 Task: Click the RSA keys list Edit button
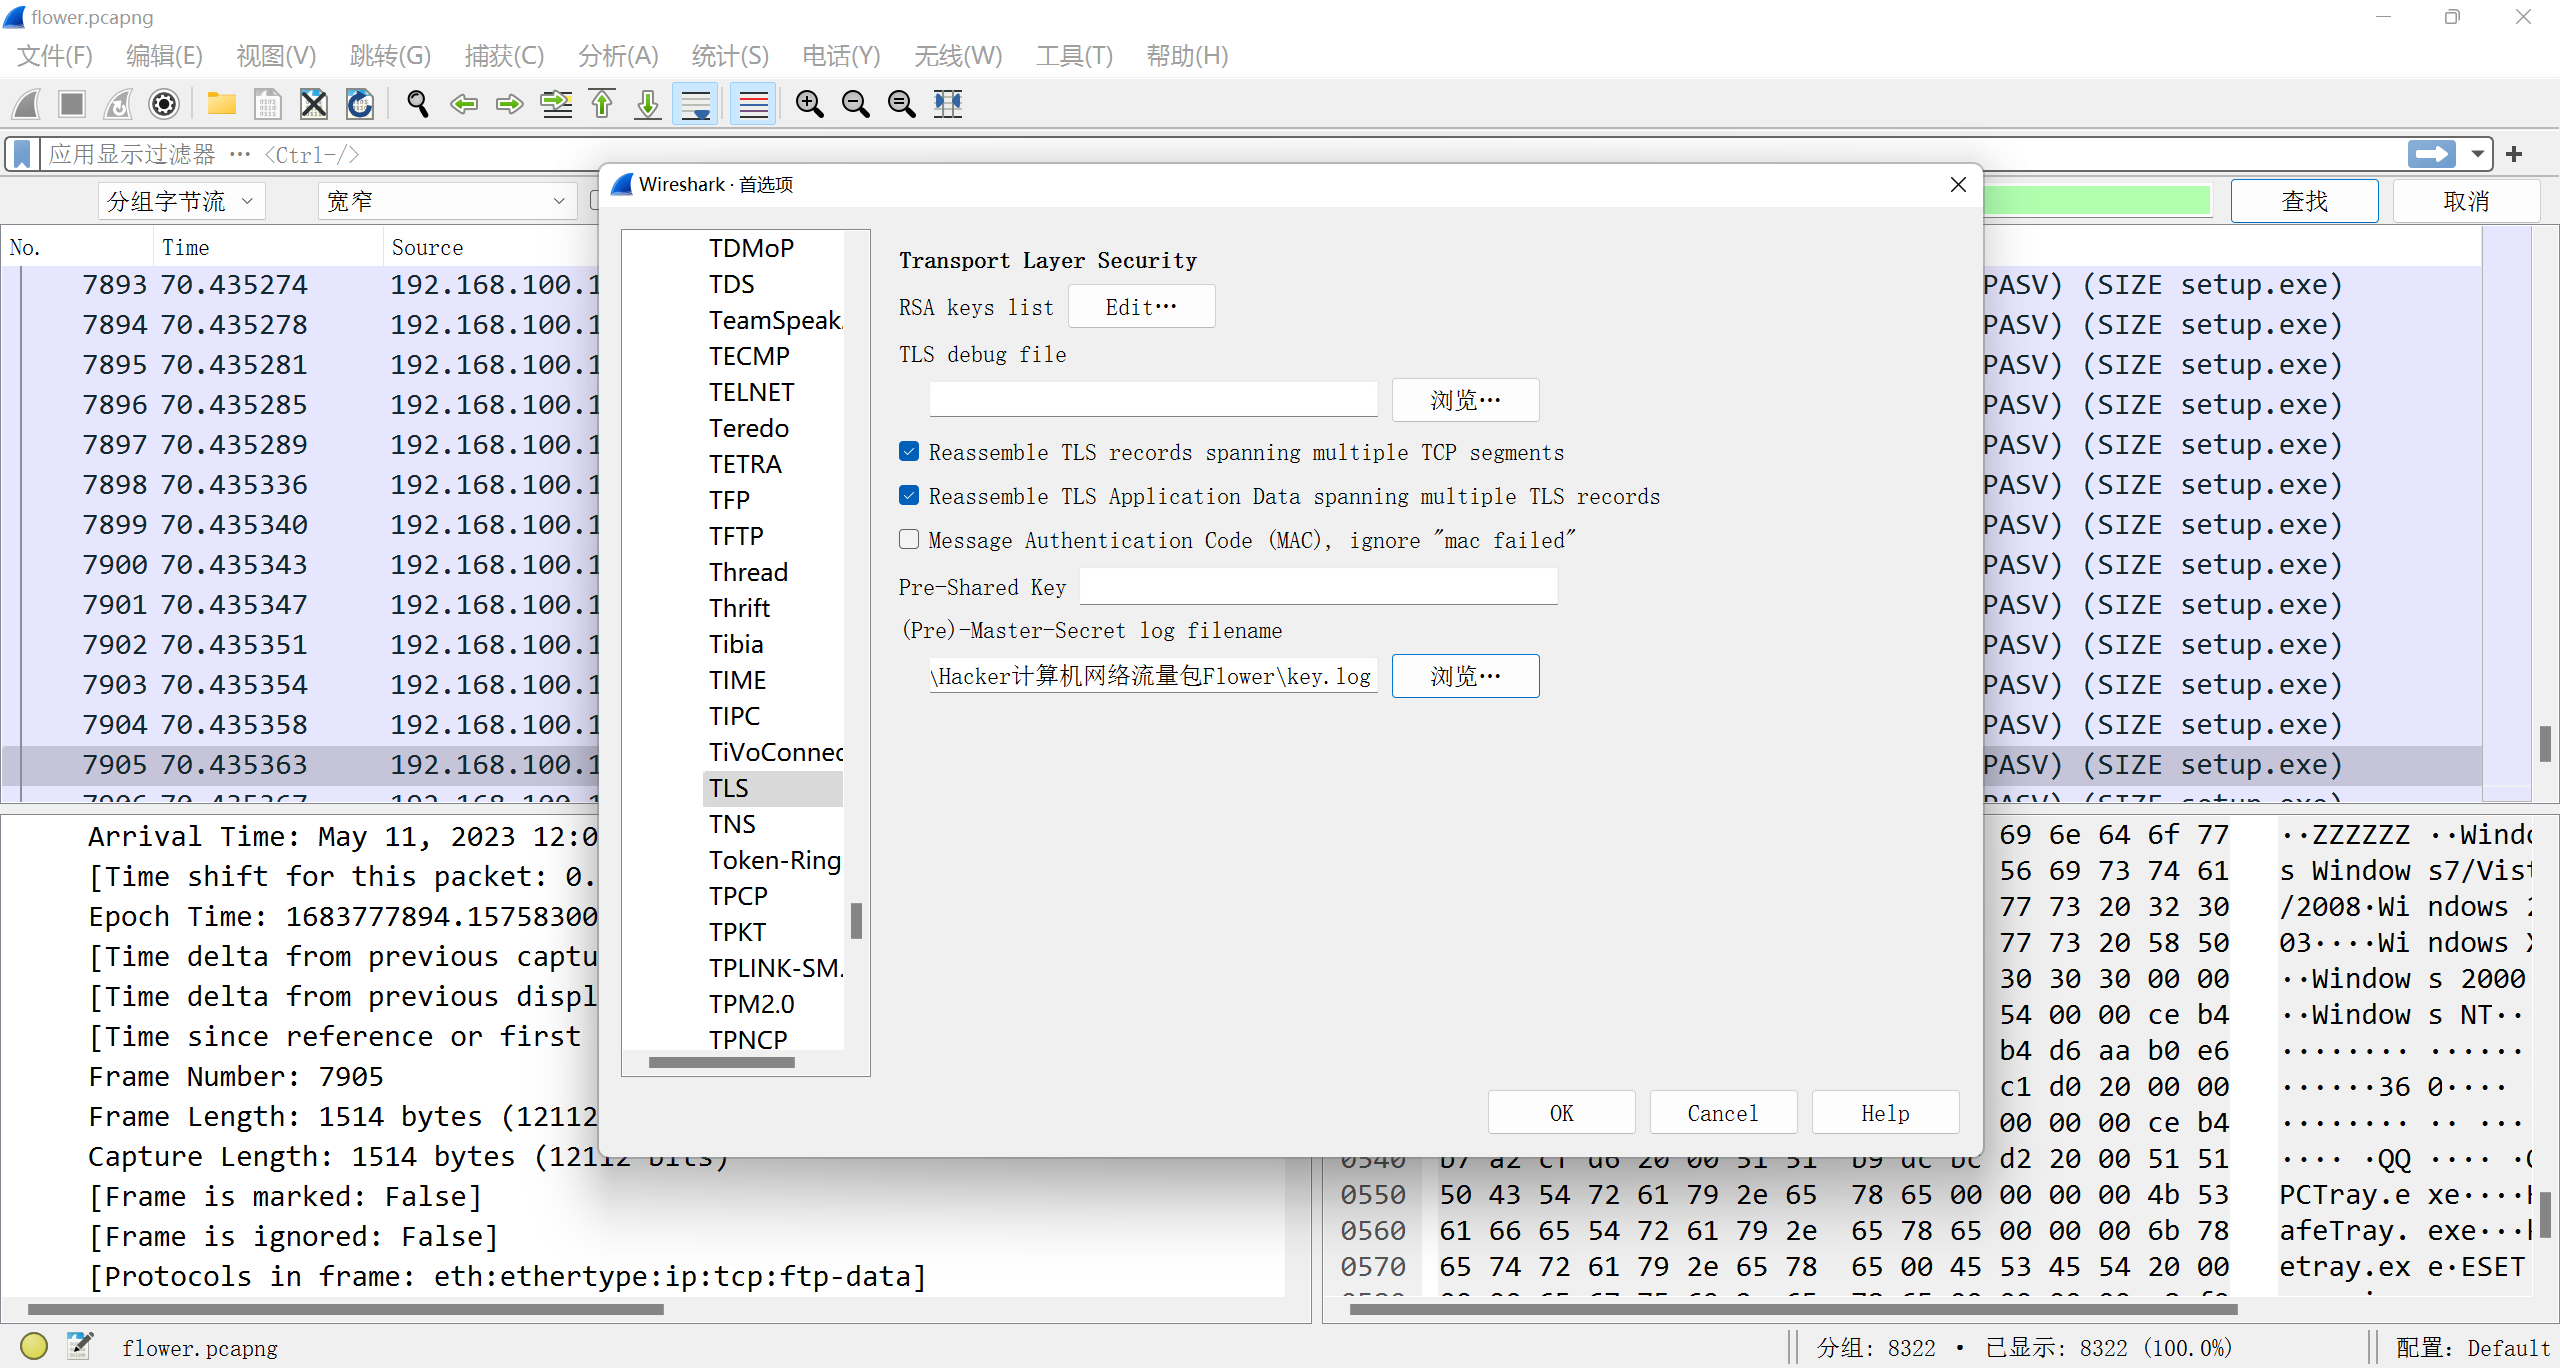[x=1141, y=307]
